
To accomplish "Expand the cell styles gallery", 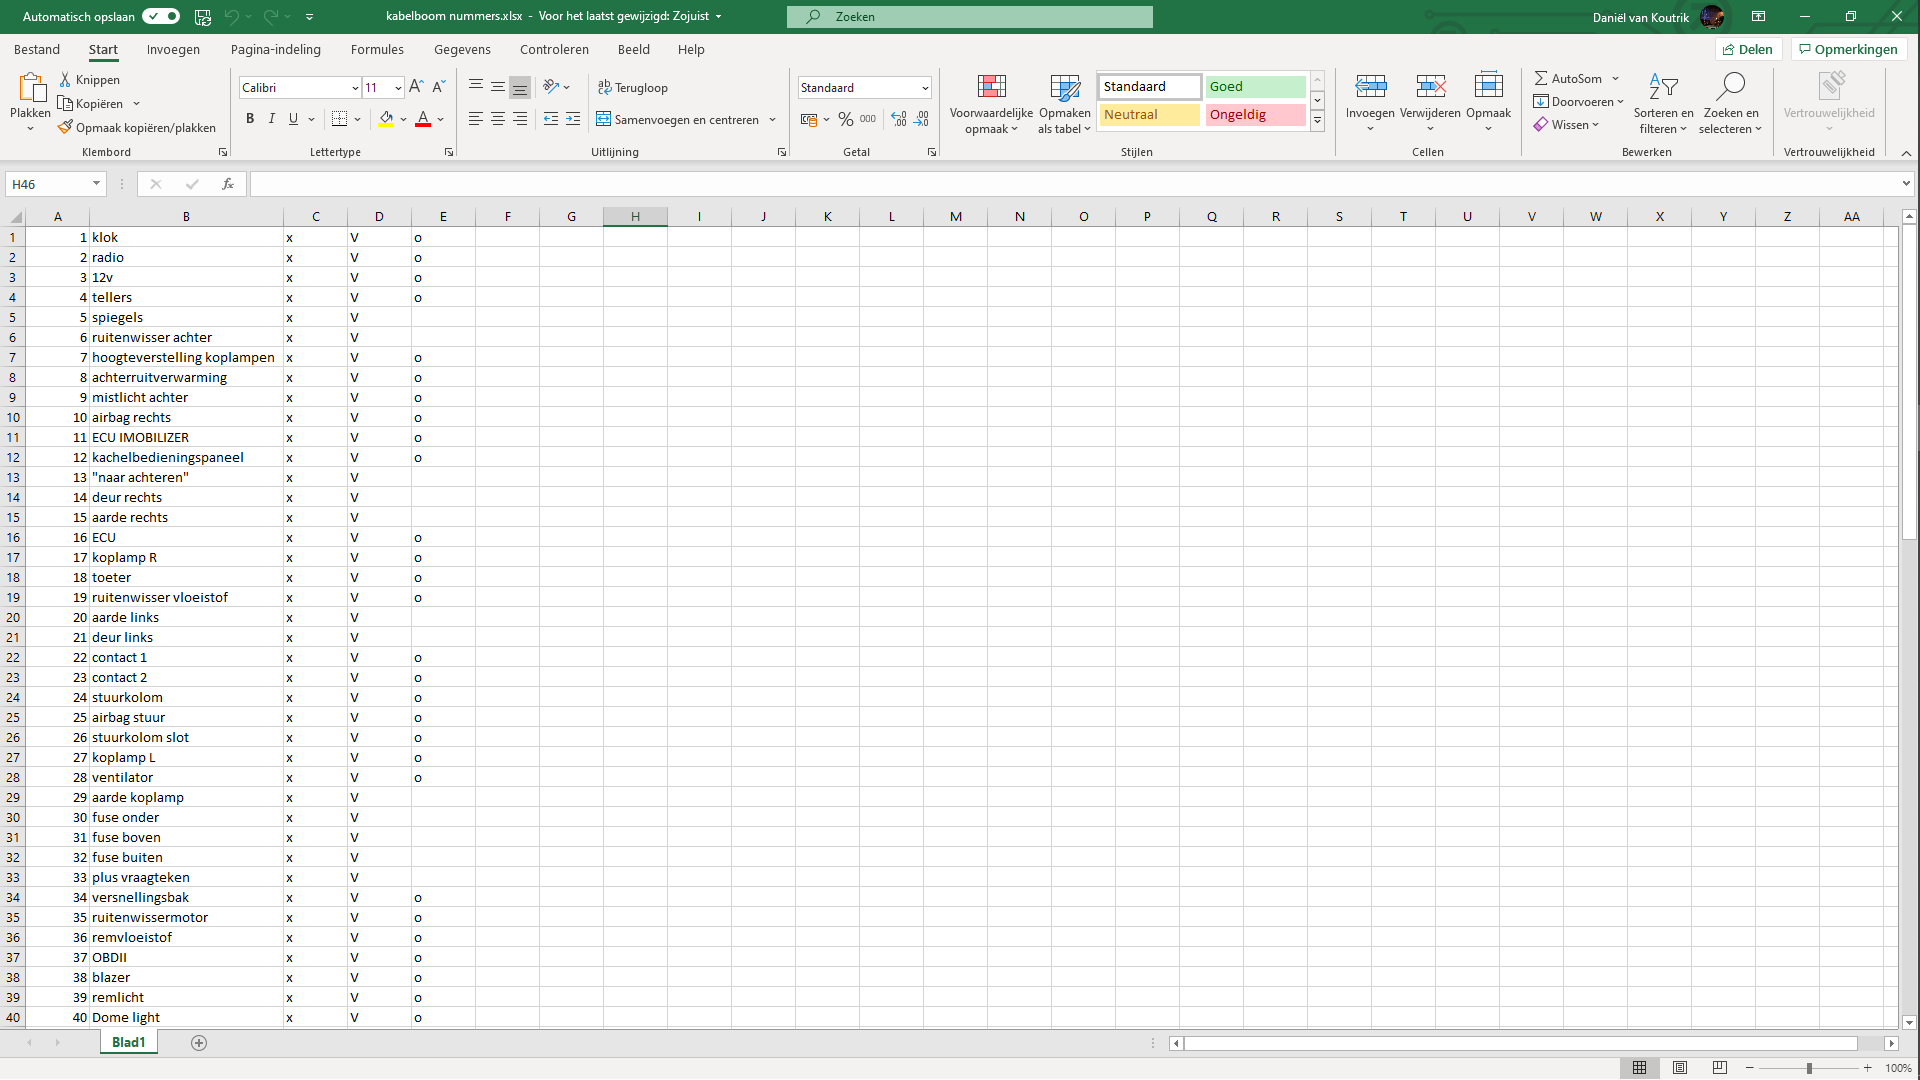I will (1318, 121).
